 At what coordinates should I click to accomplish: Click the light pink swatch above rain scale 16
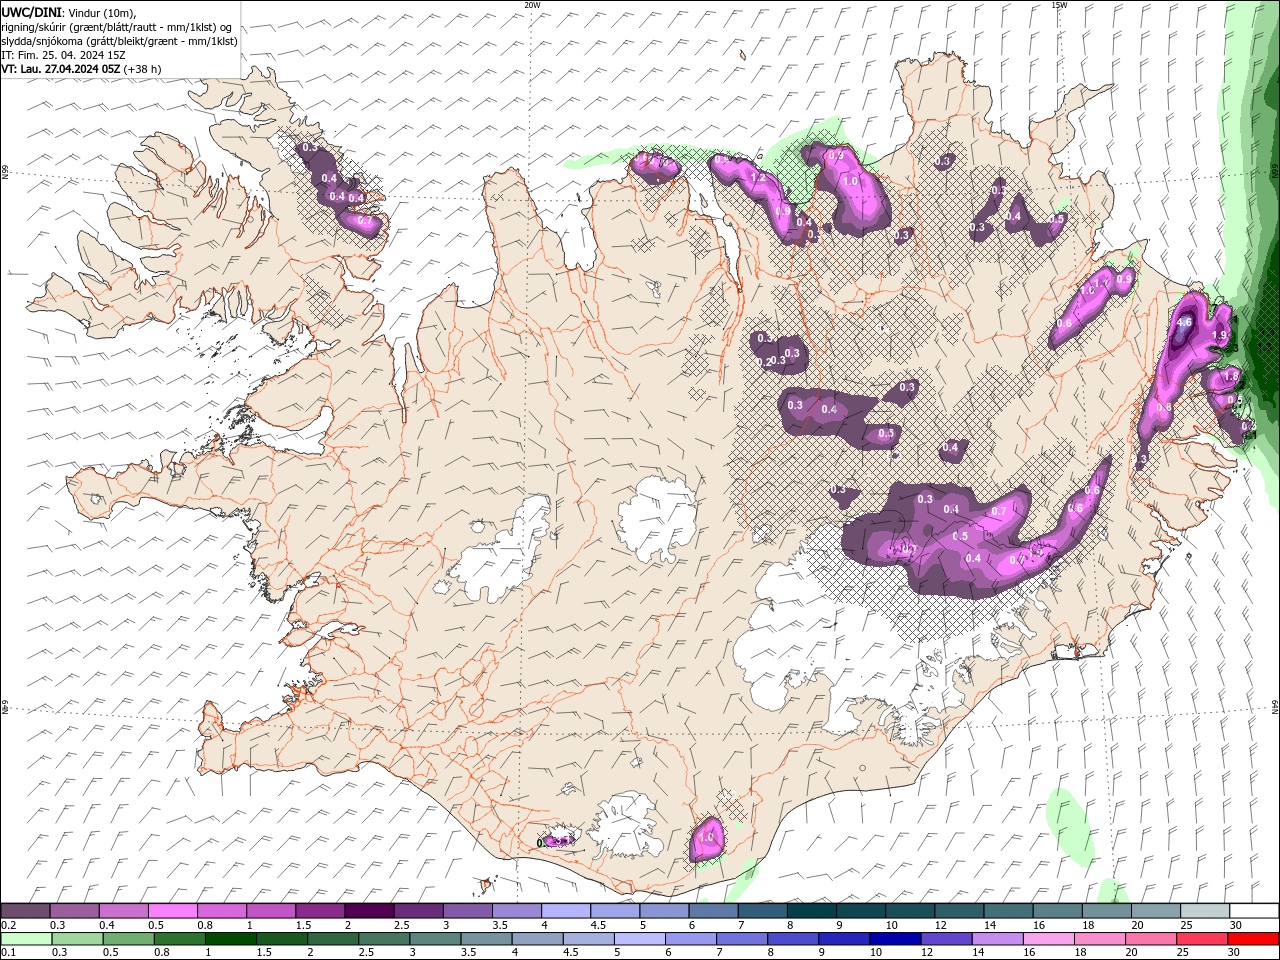click(1049, 939)
